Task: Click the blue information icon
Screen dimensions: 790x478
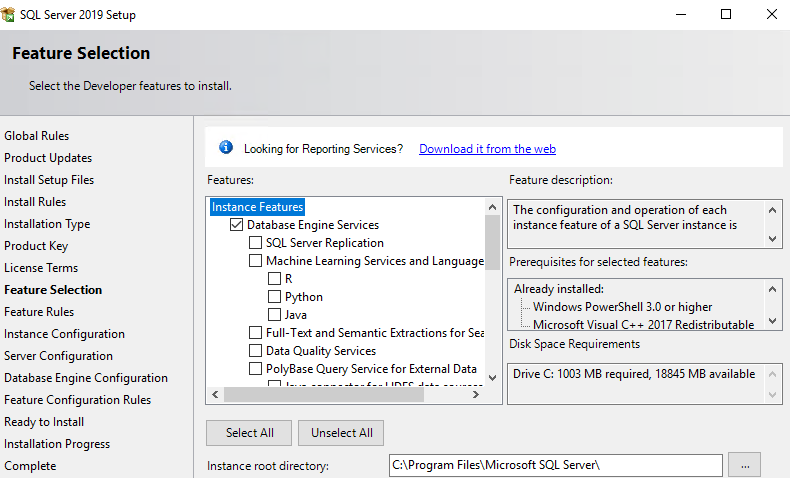Action: (x=226, y=148)
